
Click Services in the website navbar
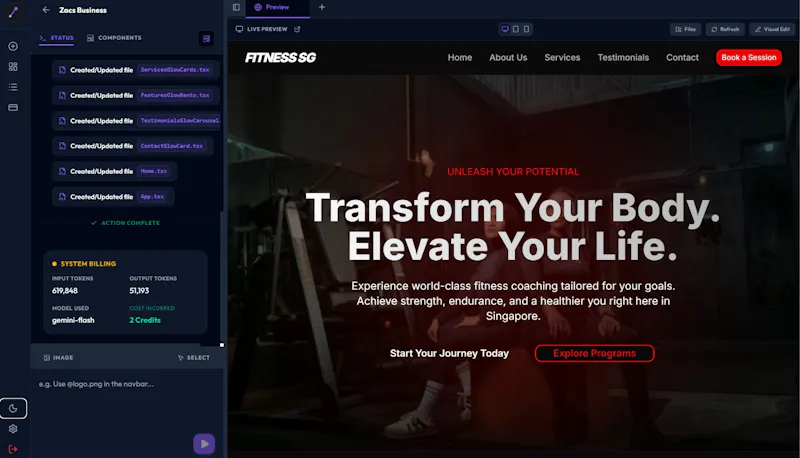click(562, 58)
